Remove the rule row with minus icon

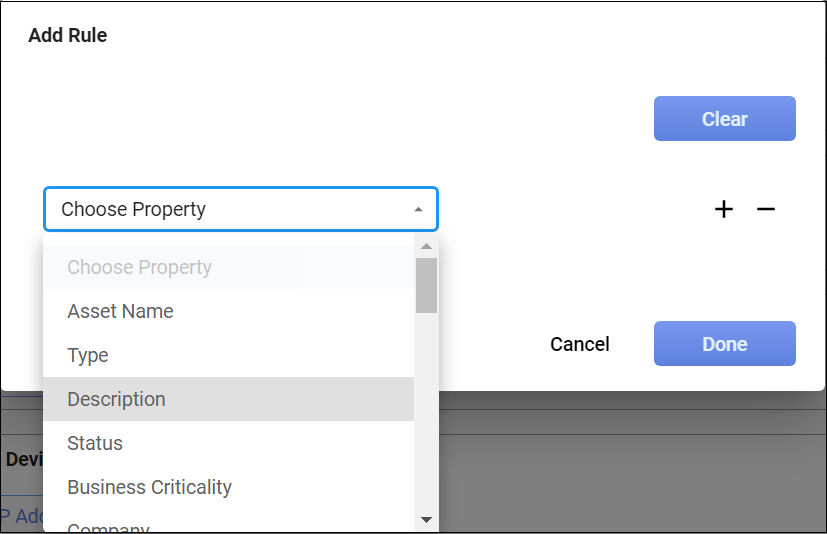coord(766,209)
